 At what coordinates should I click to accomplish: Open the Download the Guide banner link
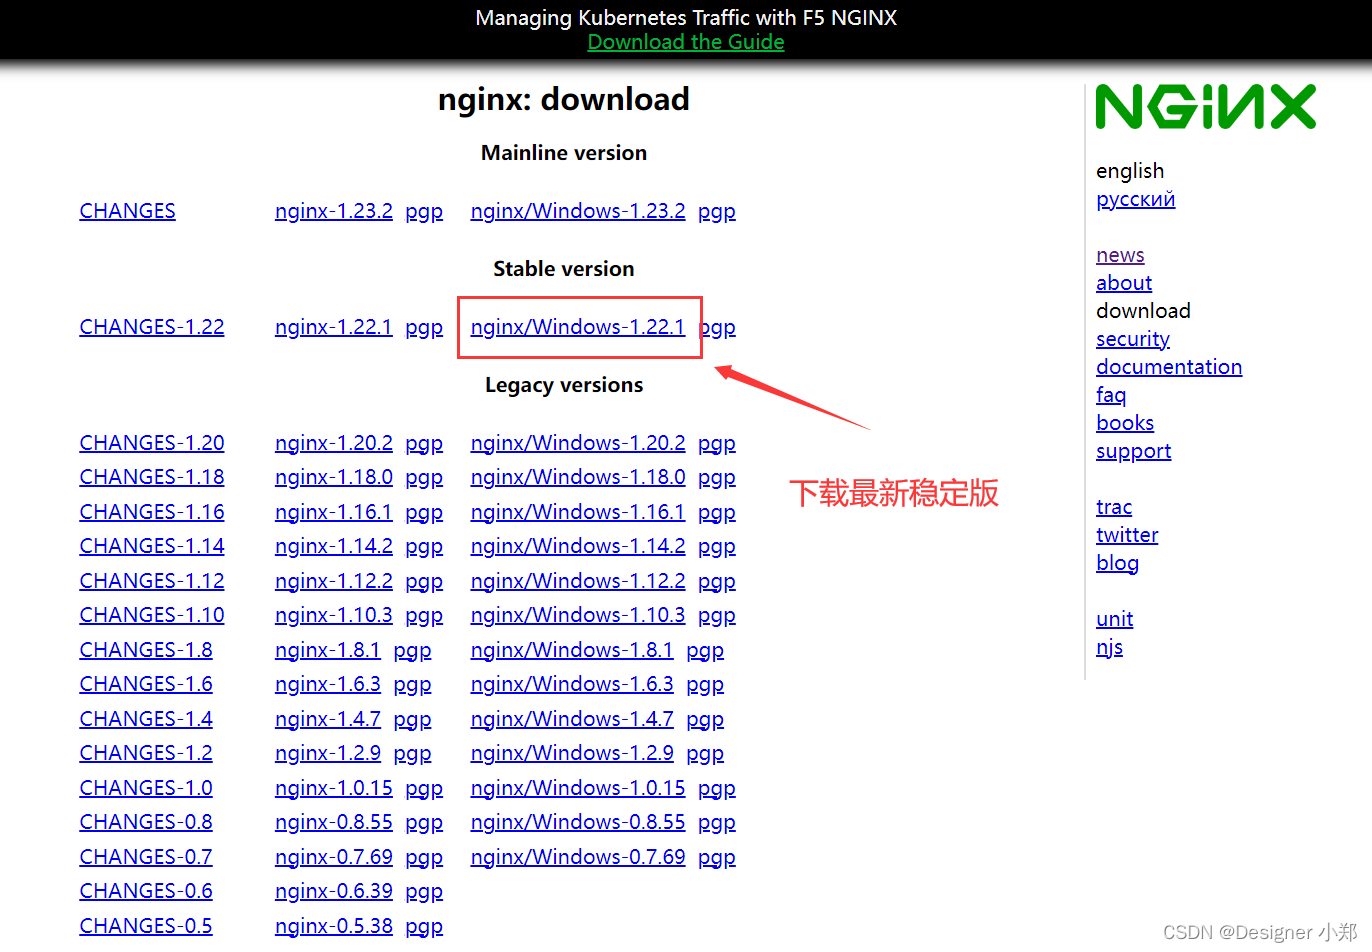click(x=686, y=42)
